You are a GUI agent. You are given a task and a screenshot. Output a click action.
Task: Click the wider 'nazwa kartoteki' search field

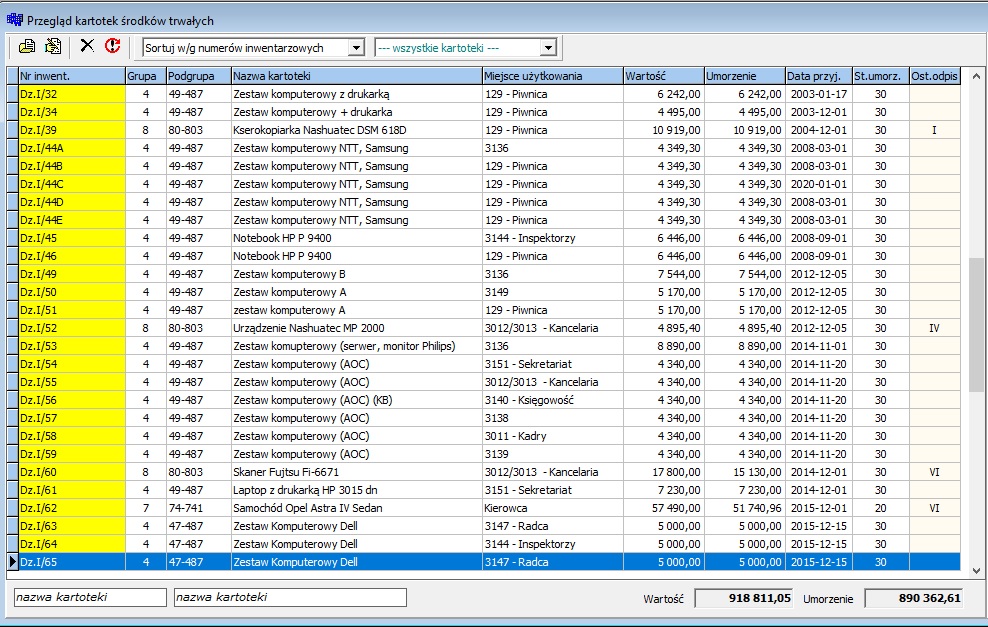click(x=290, y=597)
